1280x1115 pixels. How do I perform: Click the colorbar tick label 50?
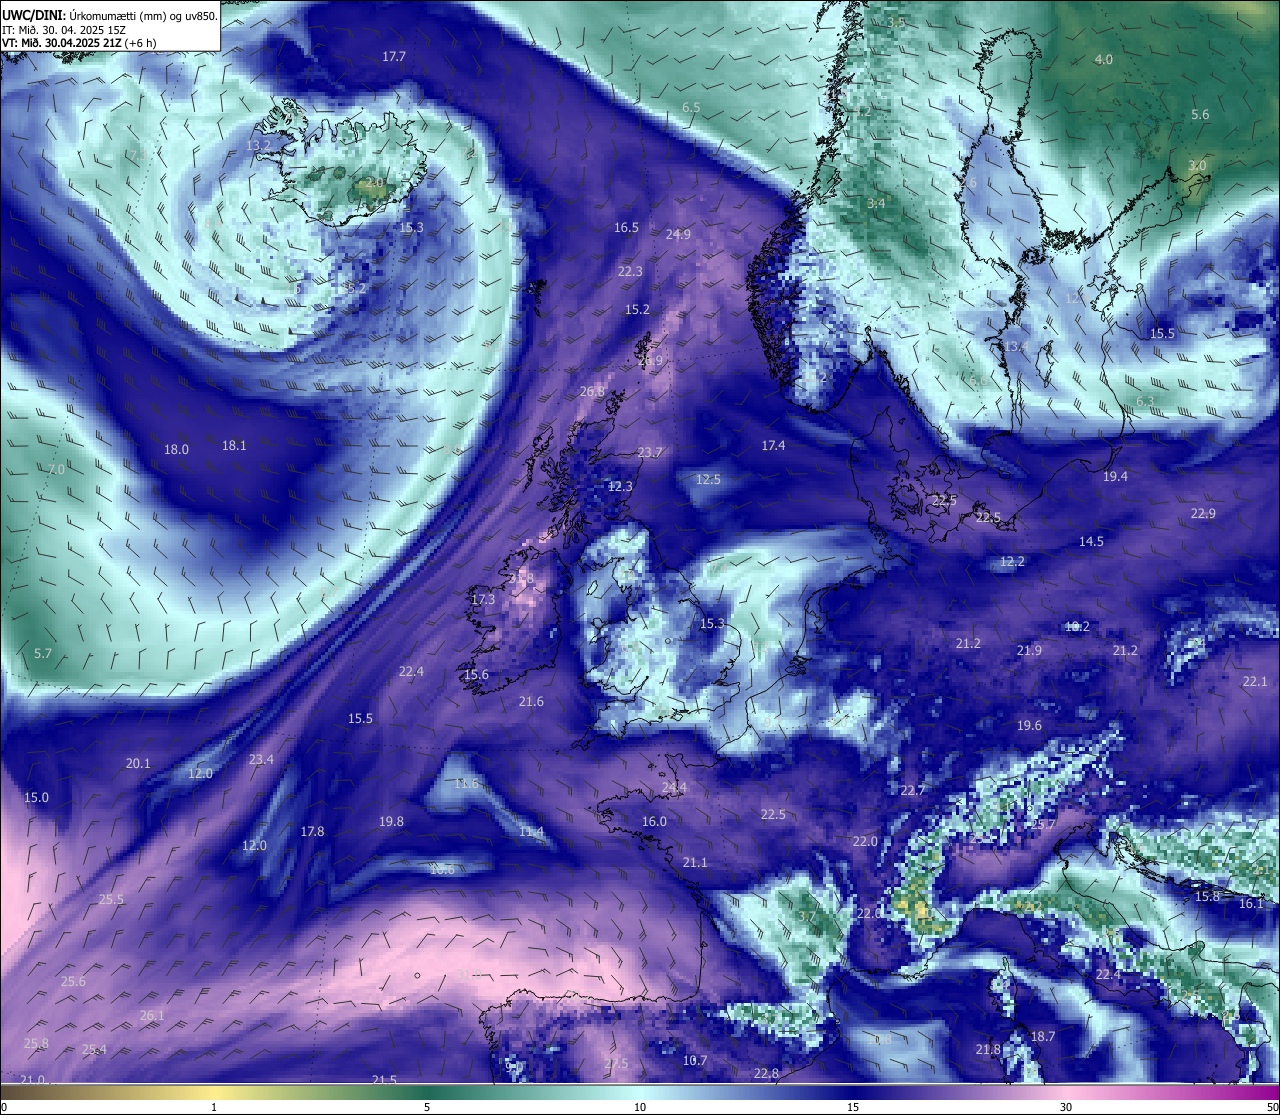(x=1272, y=1107)
